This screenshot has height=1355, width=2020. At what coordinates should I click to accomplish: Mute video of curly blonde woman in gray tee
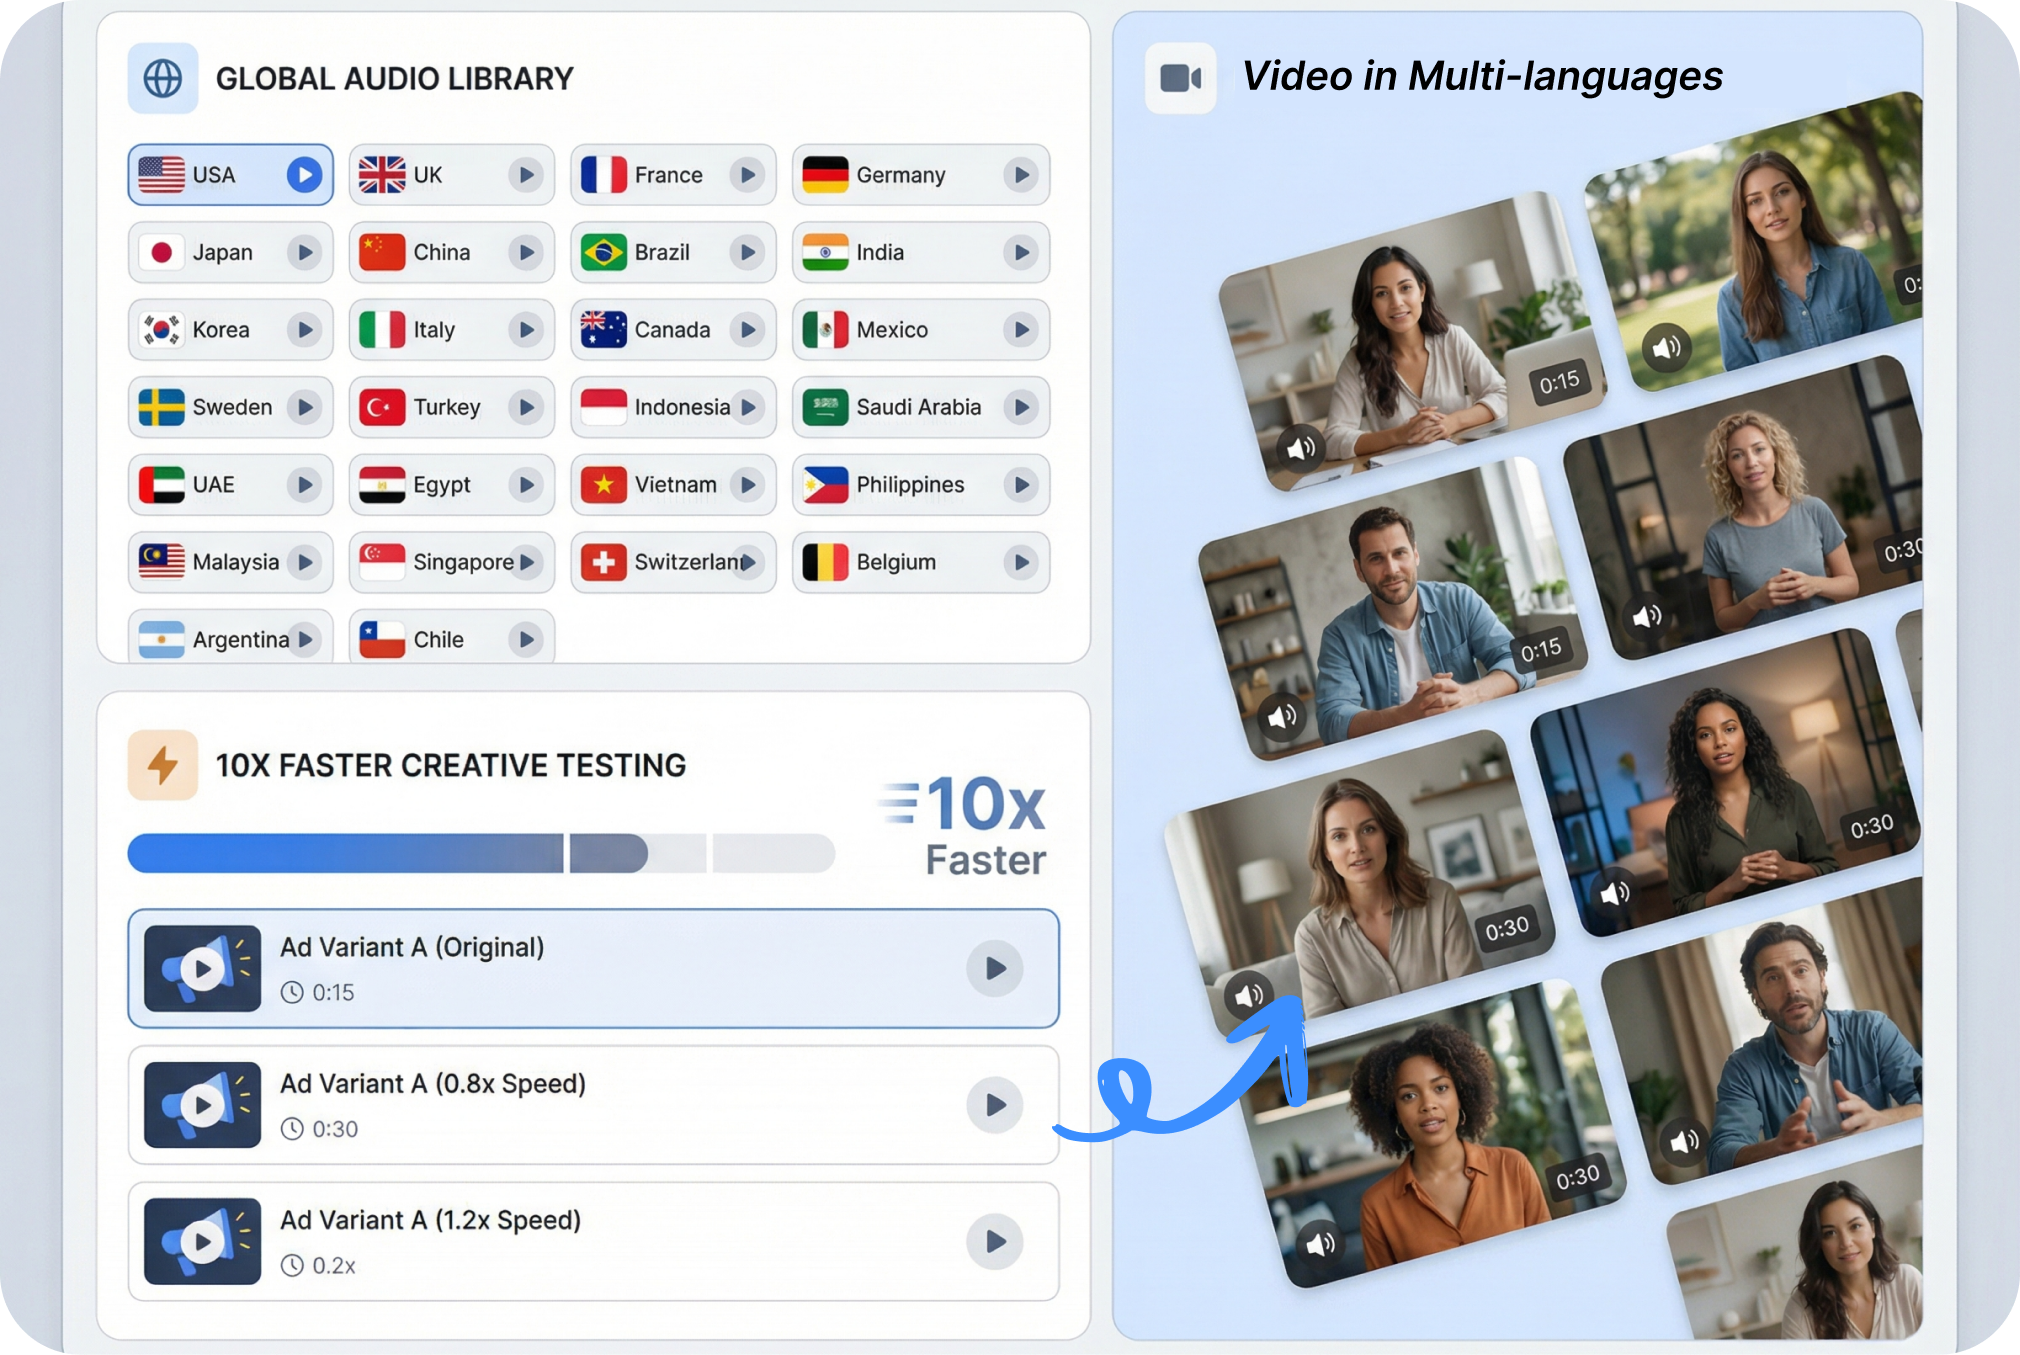[x=1647, y=615]
